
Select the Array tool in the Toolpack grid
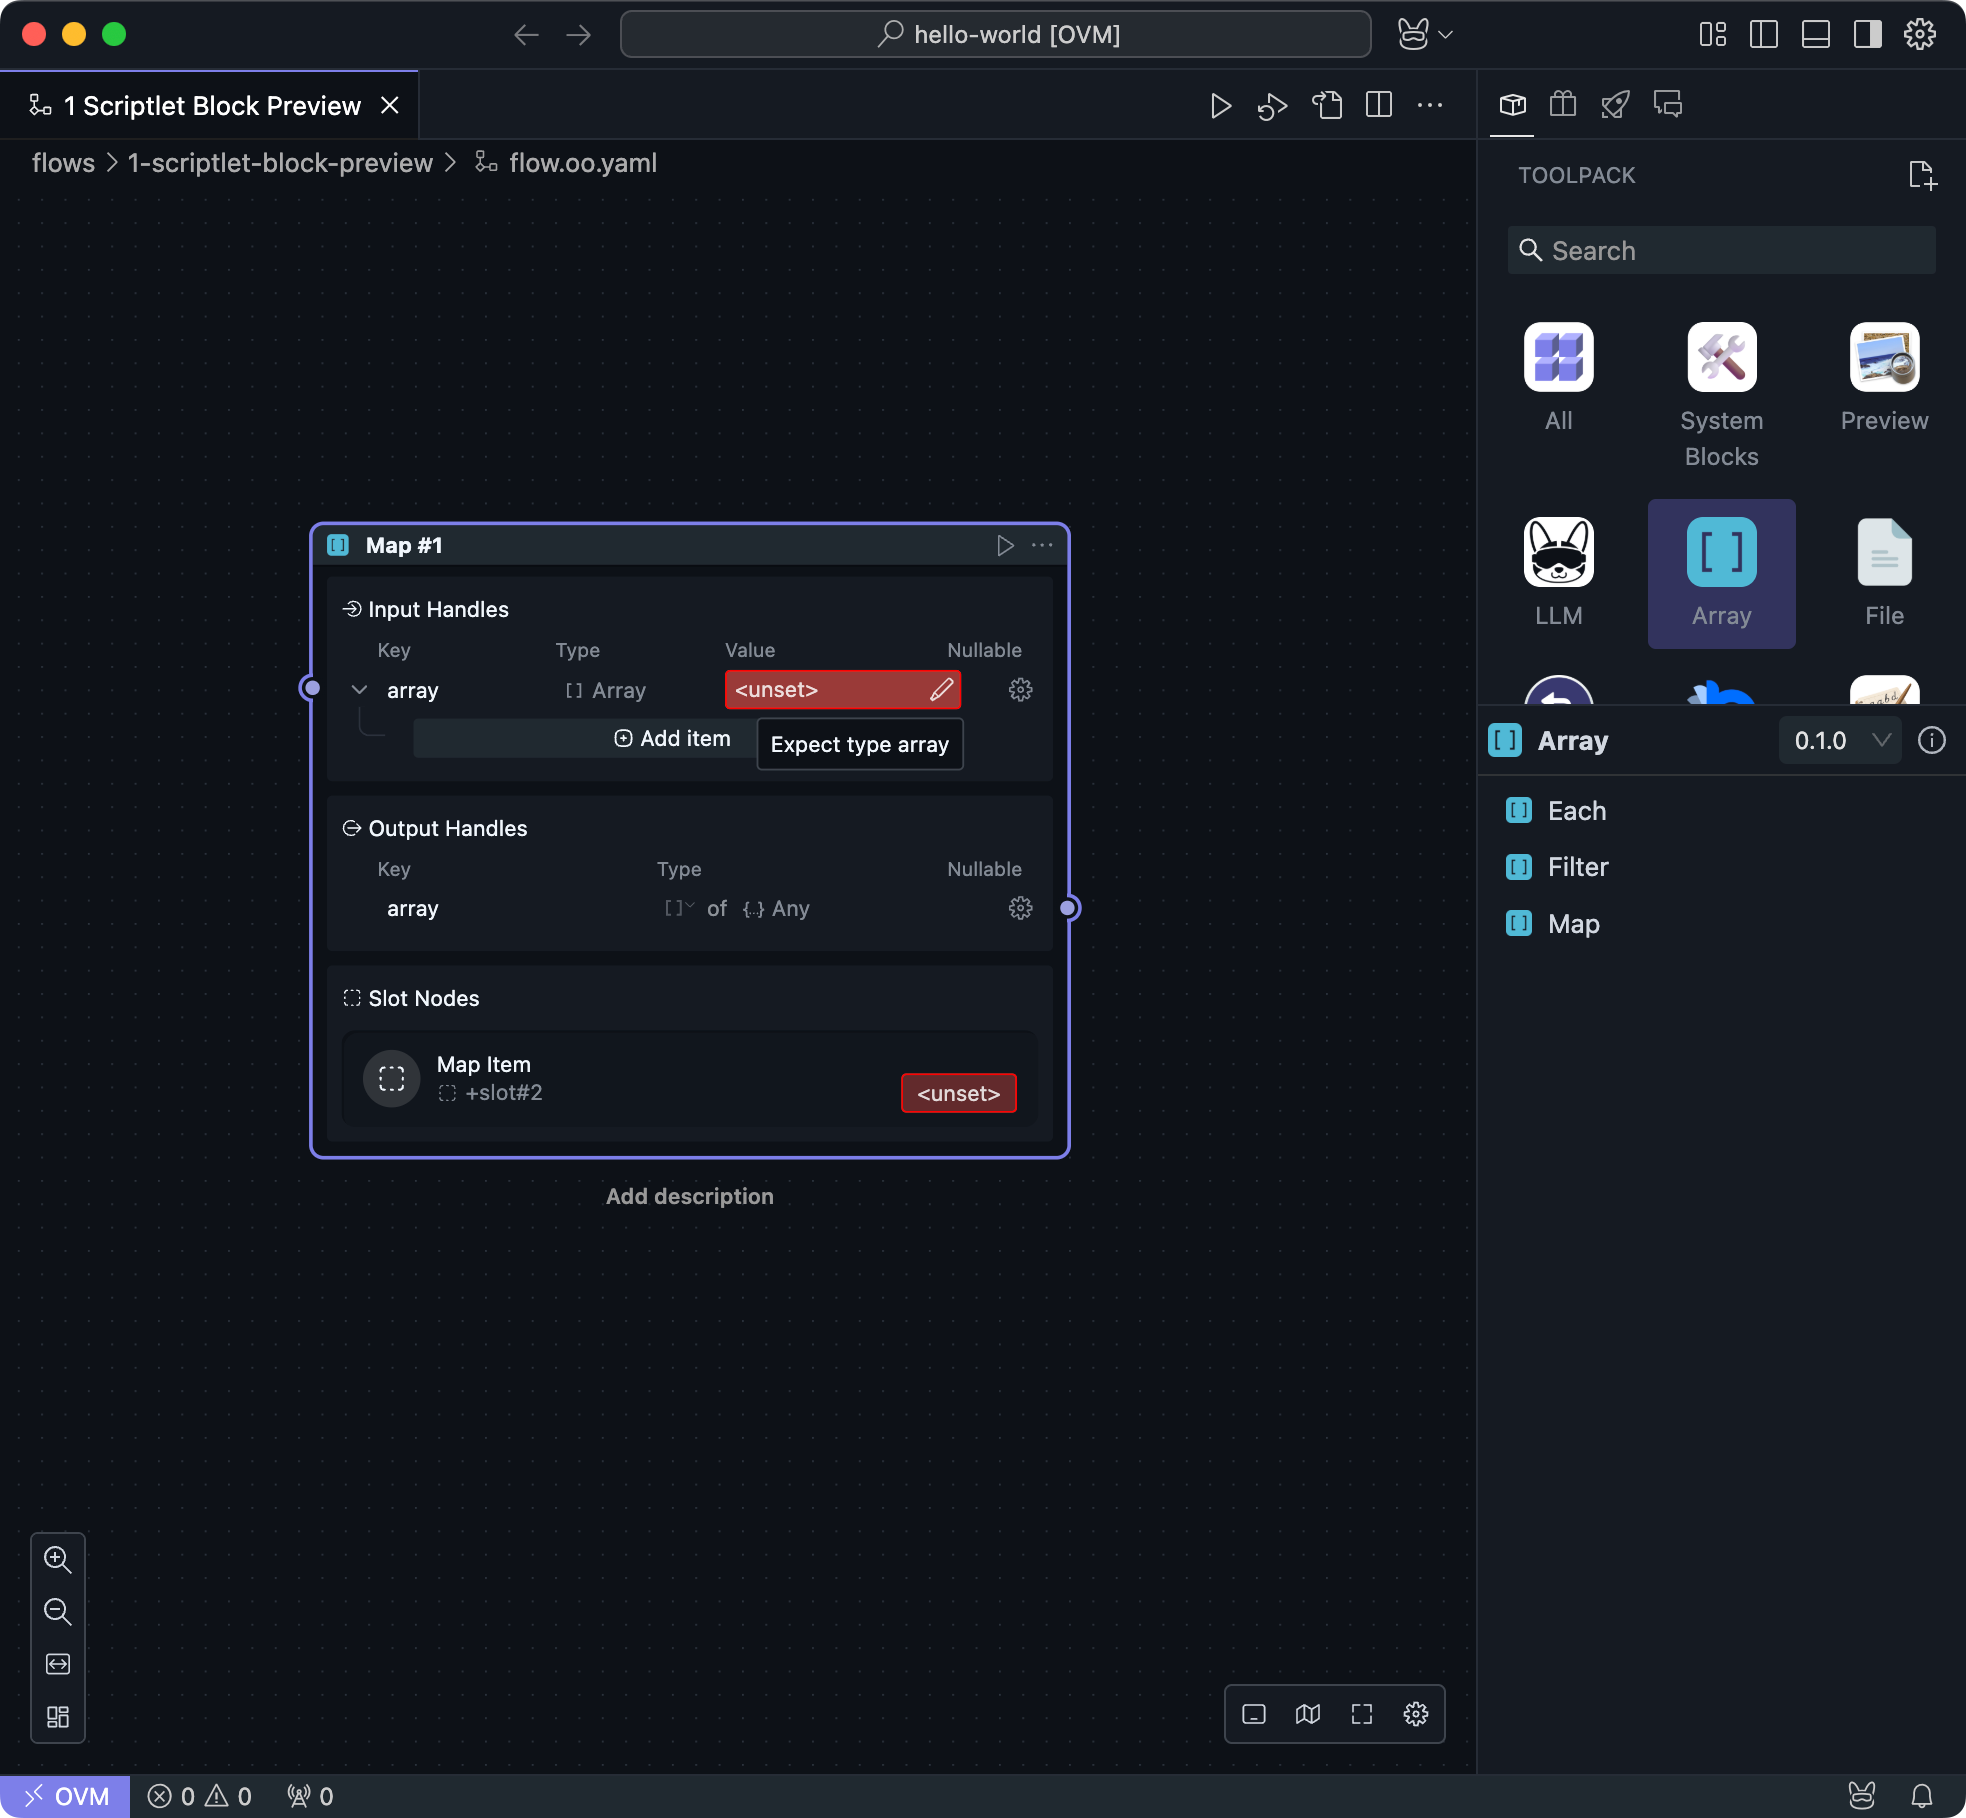coord(1720,573)
